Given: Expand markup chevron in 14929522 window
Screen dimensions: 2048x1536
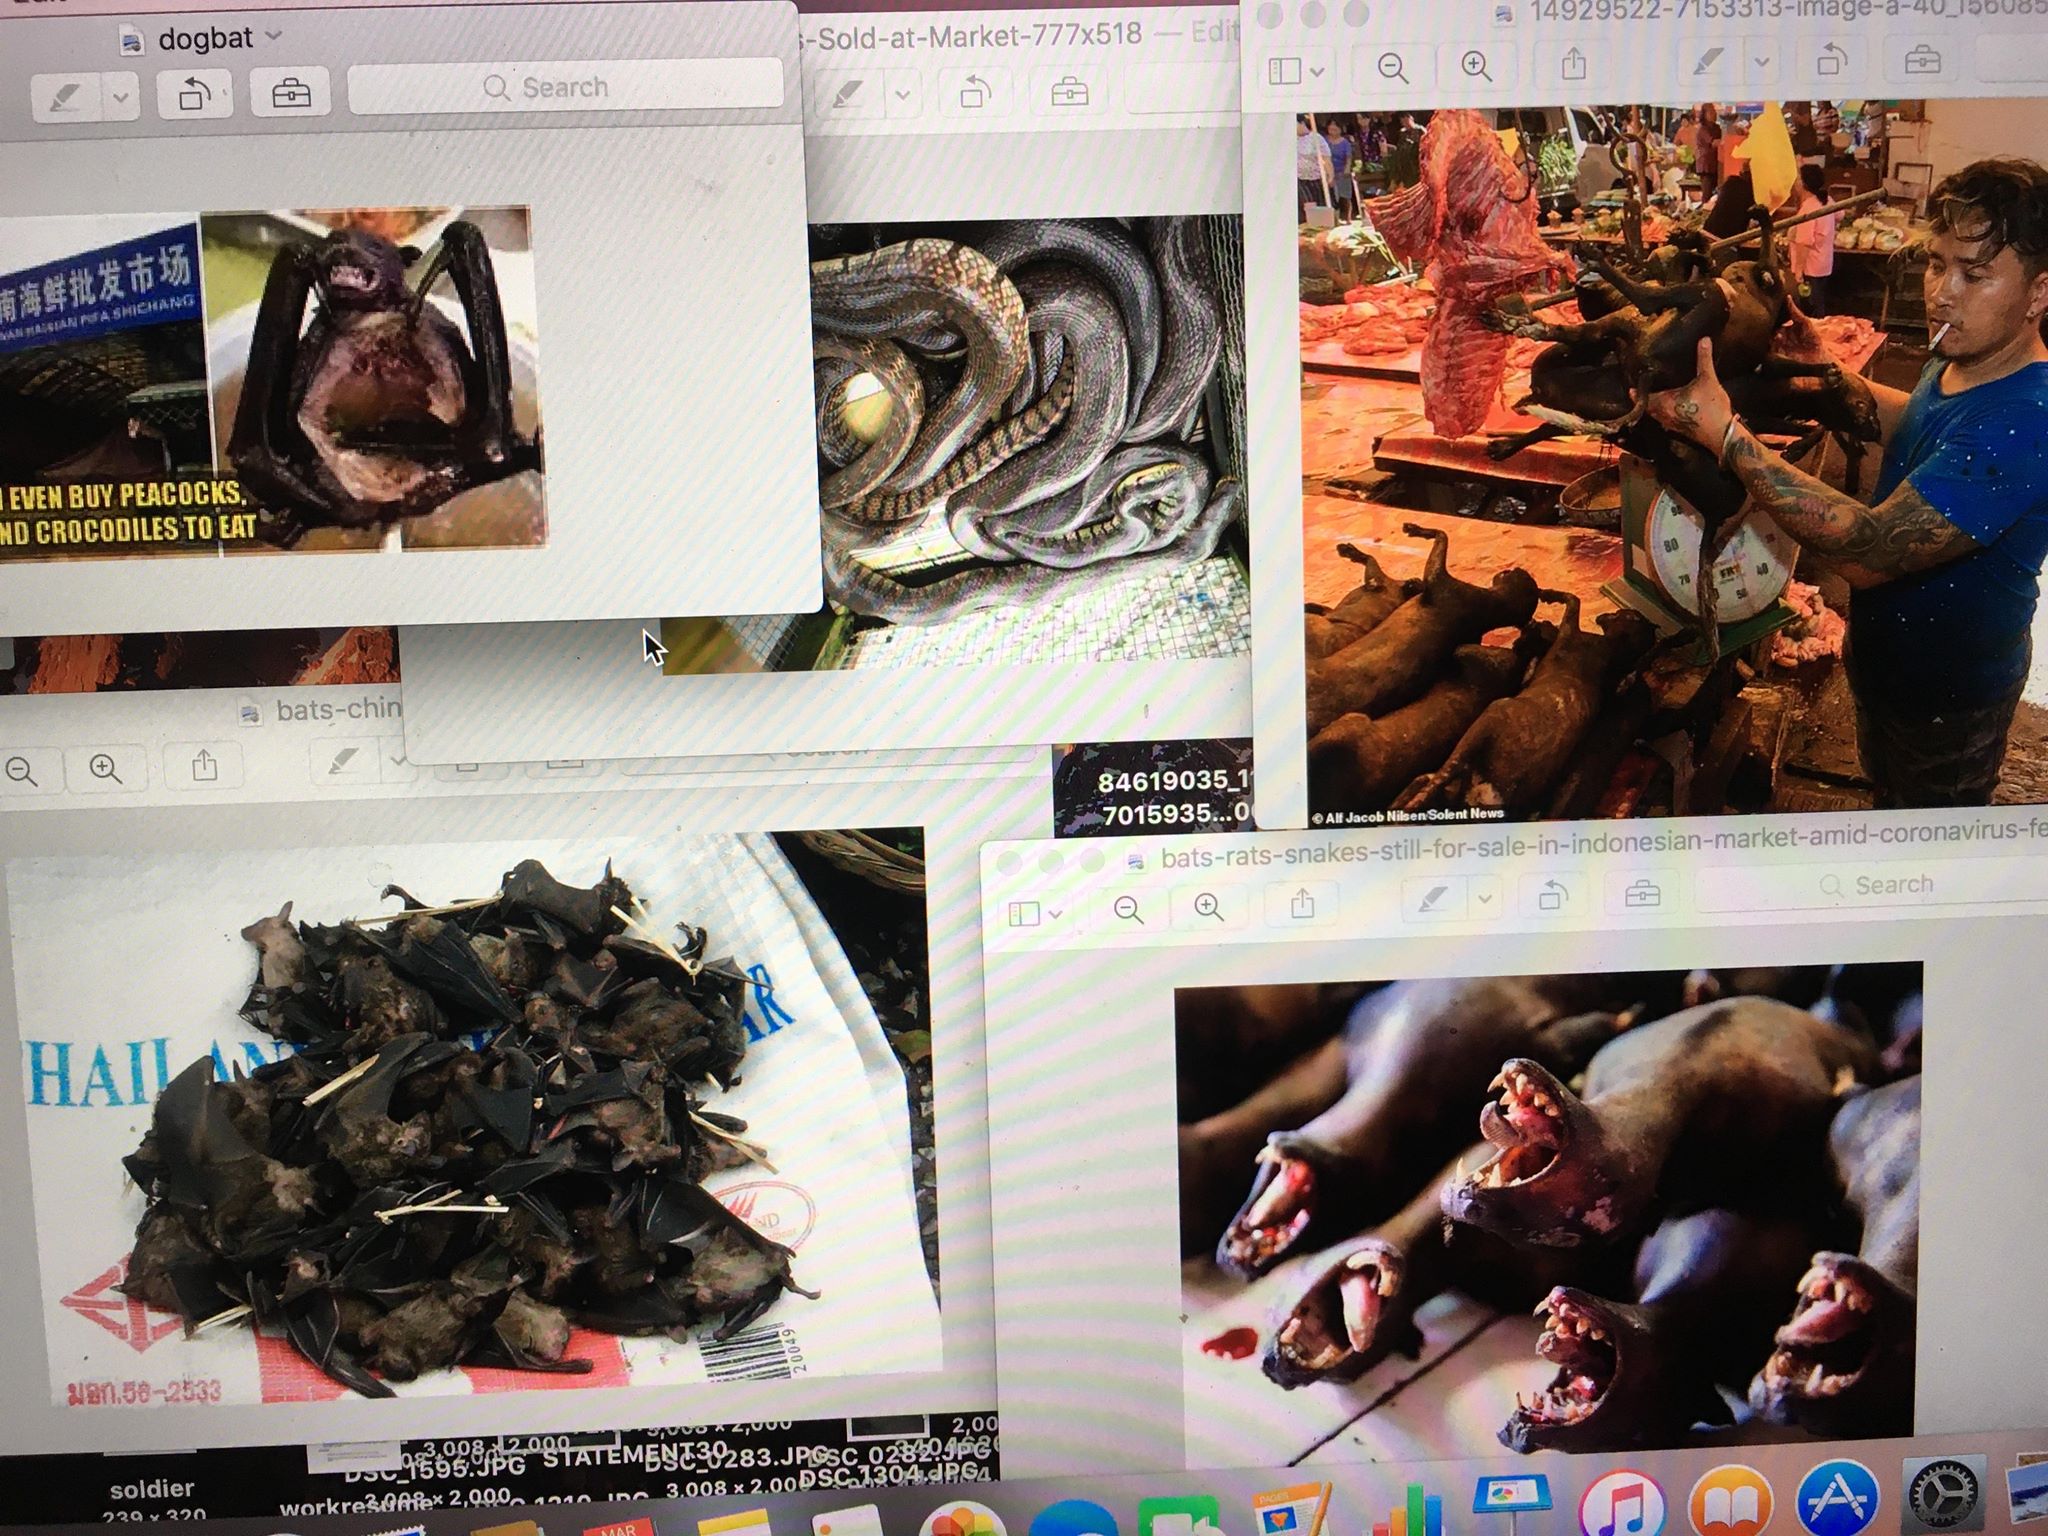Looking at the screenshot, I should point(1762,62).
